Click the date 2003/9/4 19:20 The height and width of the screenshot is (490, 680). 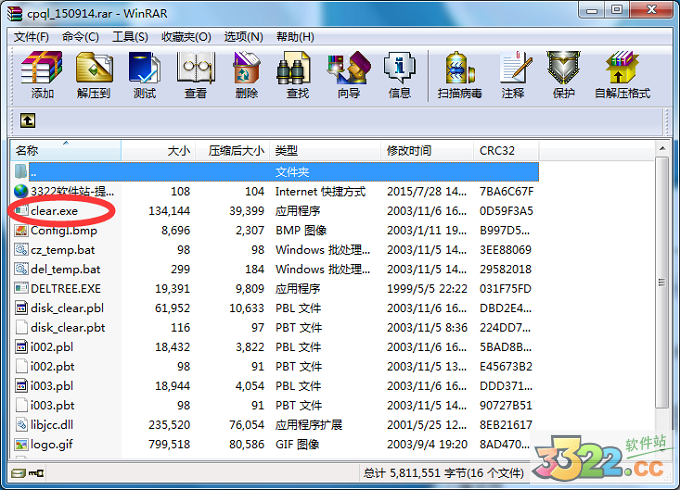click(427, 444)
